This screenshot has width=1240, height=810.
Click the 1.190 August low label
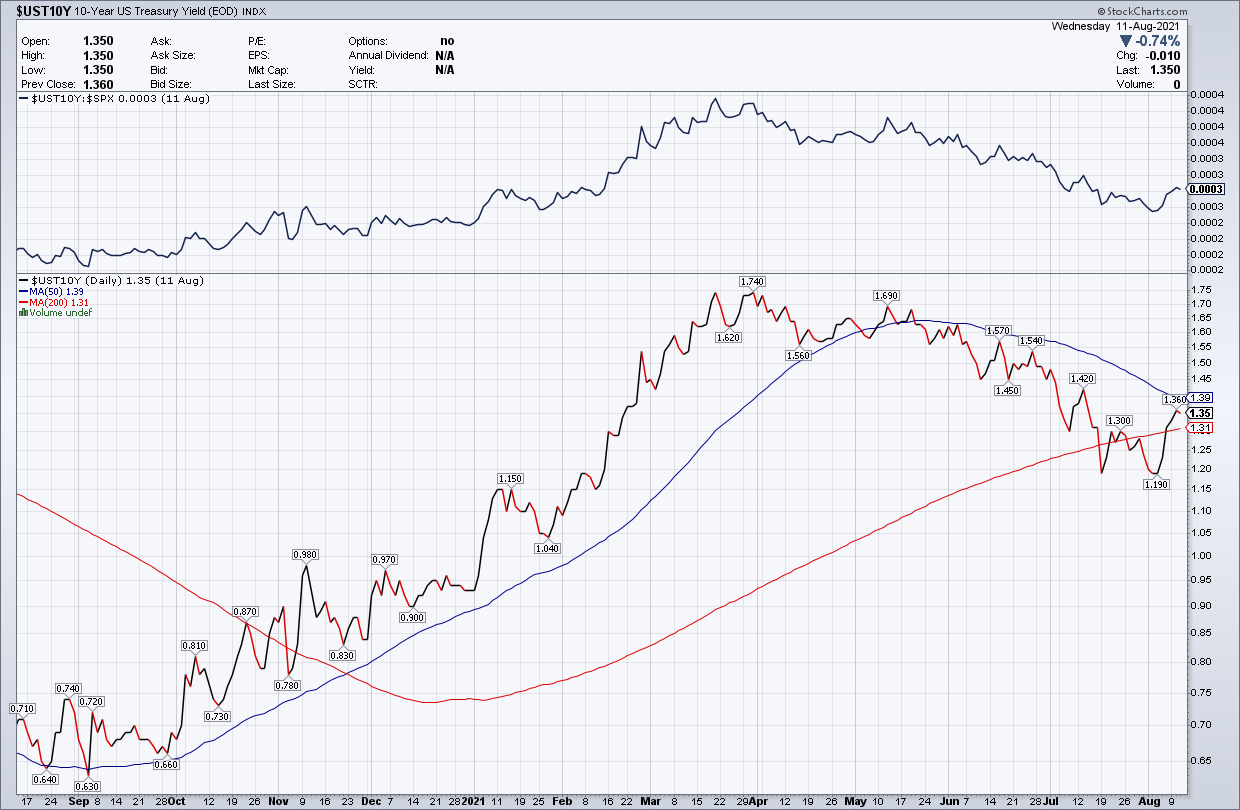point(1156,485)
